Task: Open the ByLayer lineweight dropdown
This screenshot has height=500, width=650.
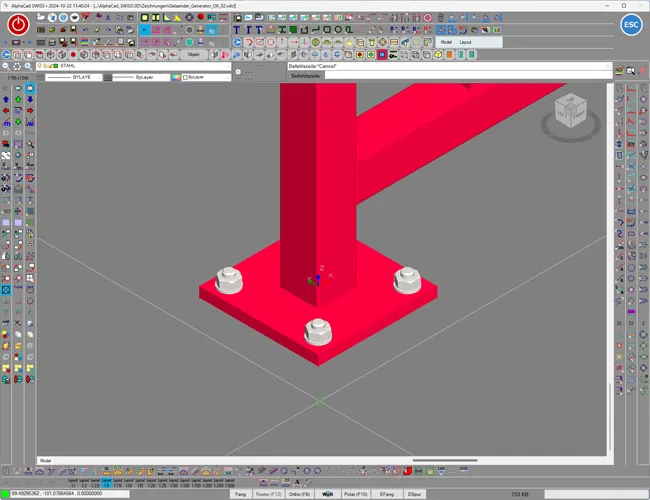Action: point(141,77)
